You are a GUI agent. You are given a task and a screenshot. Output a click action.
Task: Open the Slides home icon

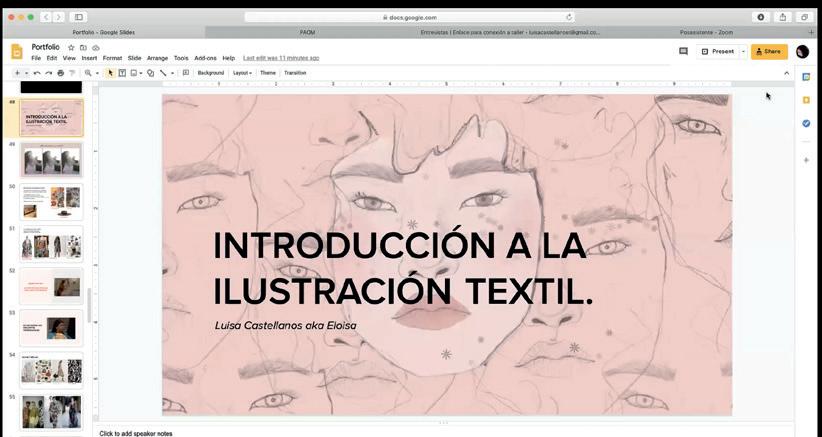coord(17,52)
